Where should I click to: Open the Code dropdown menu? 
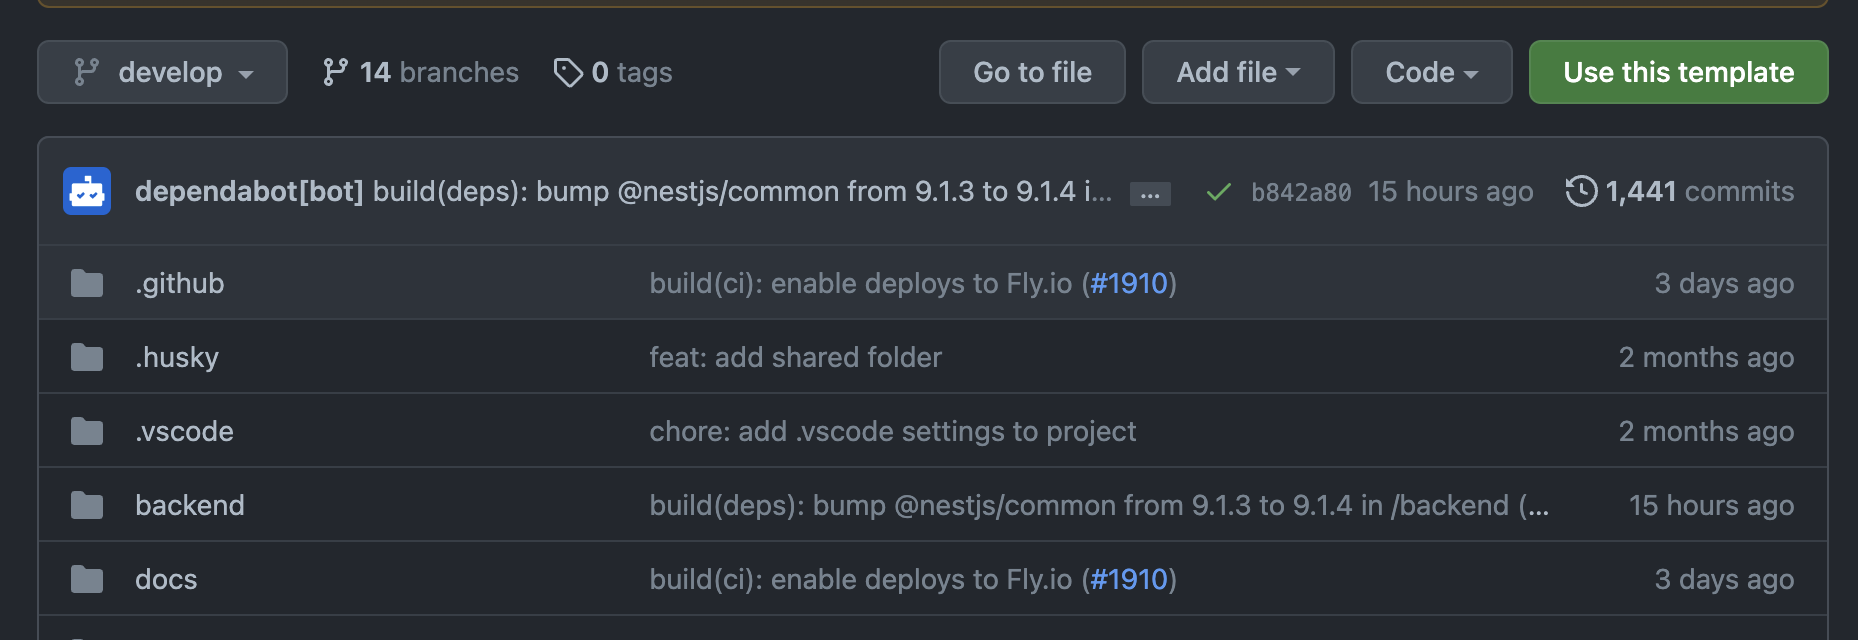1431,72
